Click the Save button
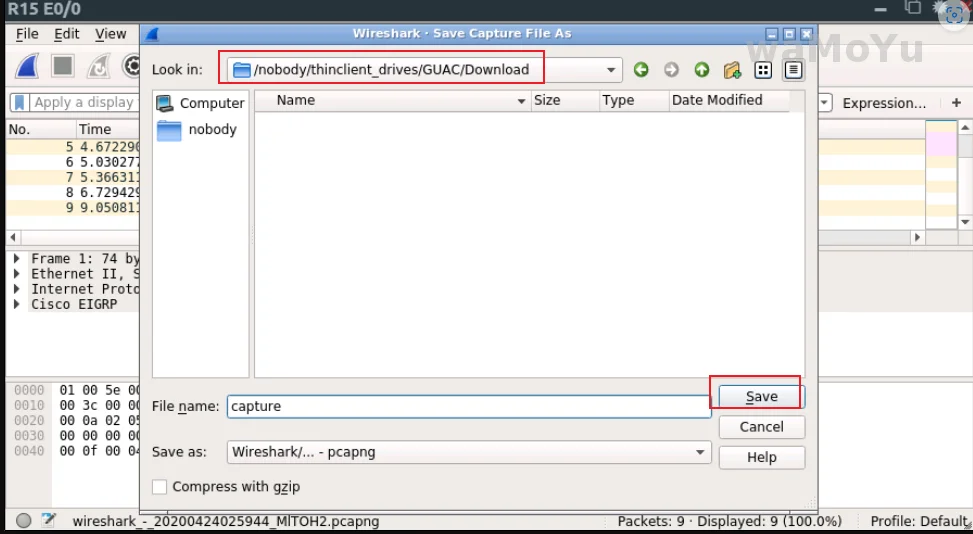This screenshot has width=973, height=534. [761, 396]
